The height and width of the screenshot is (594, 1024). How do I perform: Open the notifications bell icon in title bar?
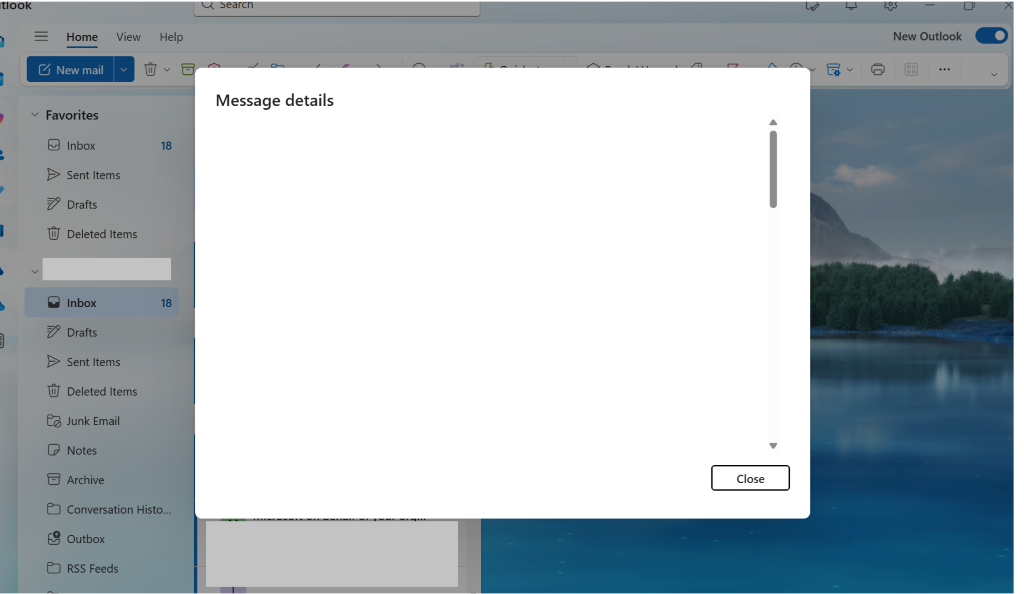pyautogui.click(x=852, y=6)
